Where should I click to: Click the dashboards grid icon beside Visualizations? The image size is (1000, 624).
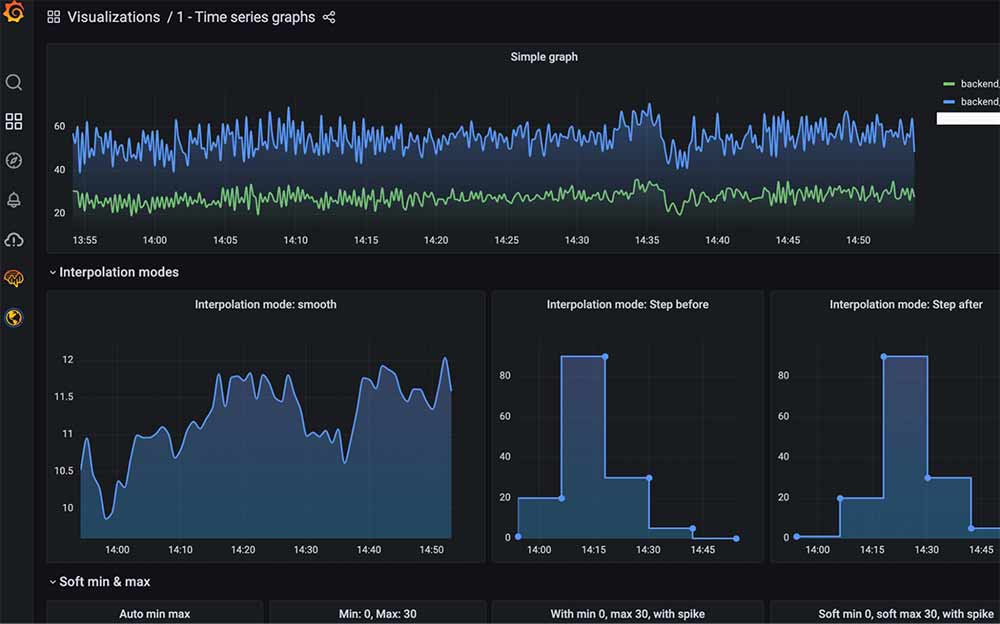tap(54, 17)
